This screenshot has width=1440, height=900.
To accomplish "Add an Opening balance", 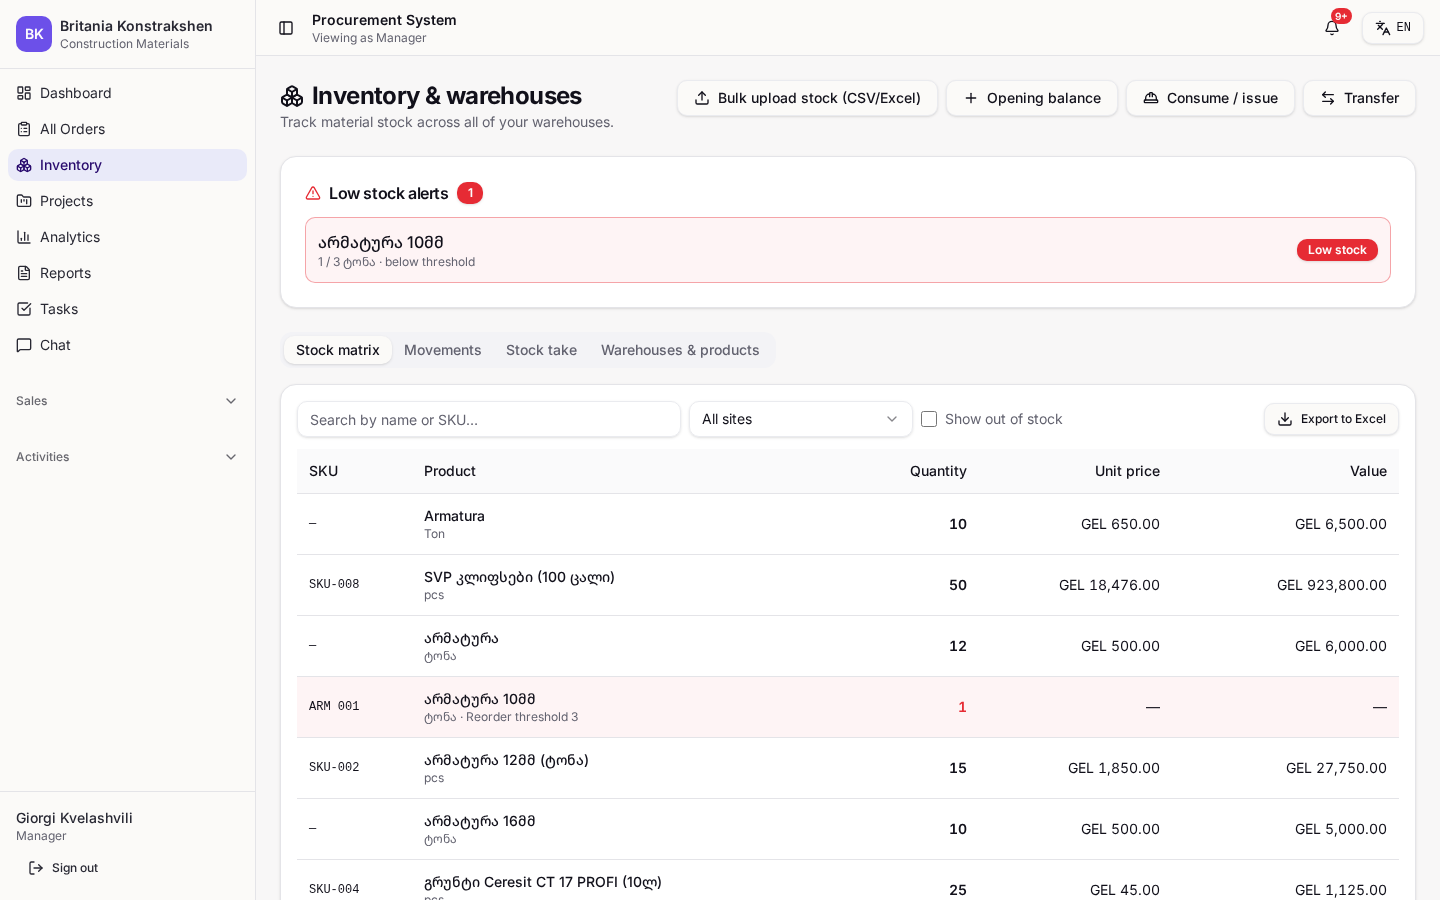I will [1032, 98].
